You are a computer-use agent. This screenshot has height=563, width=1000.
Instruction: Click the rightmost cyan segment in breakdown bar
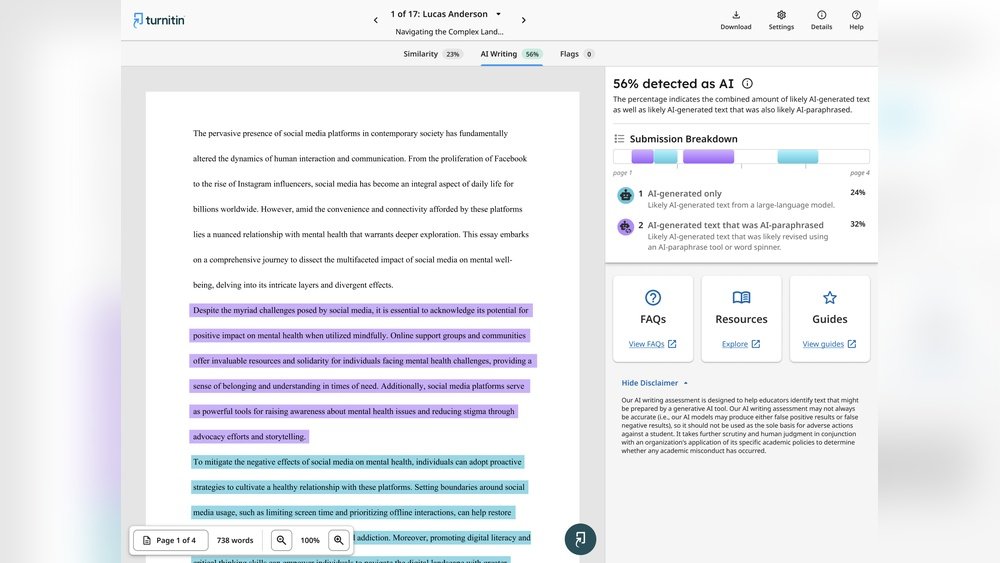[x=798, y=156]
